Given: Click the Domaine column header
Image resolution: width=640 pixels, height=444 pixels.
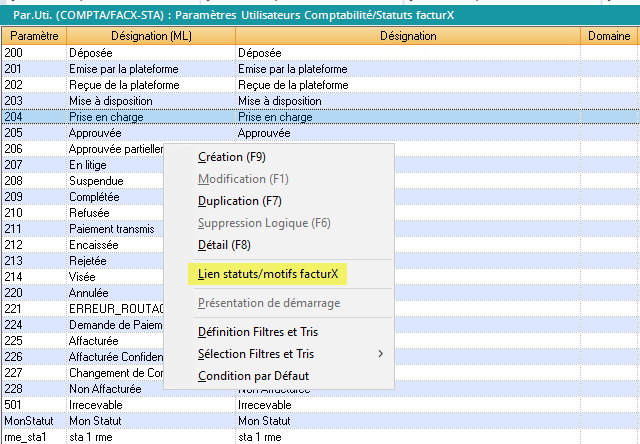Looking at the screenshot, I should click(609, 36).
